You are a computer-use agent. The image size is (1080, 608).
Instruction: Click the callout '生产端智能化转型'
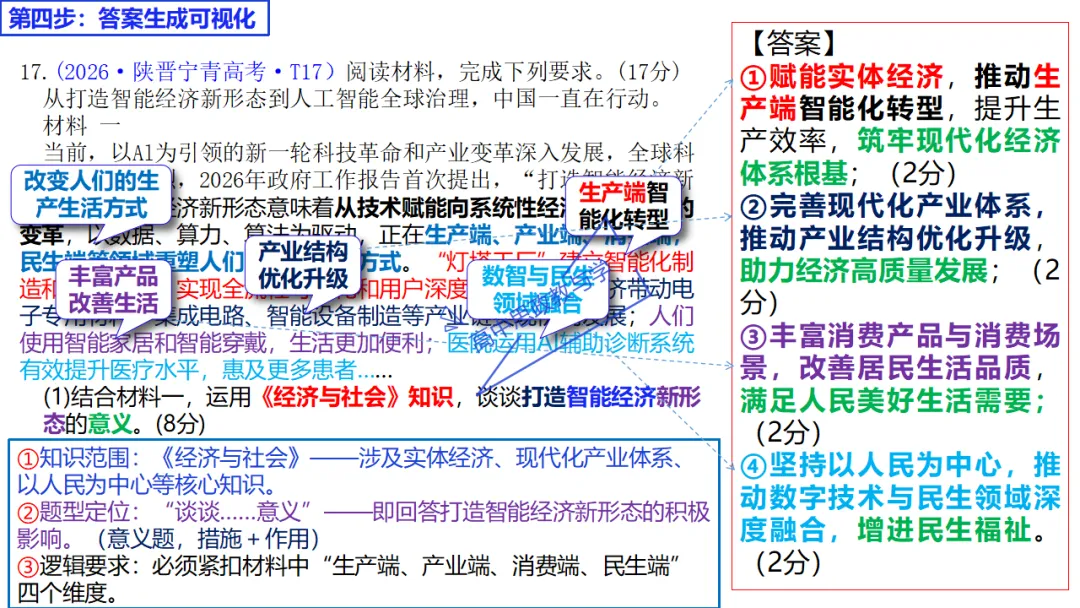coord(623,205)
